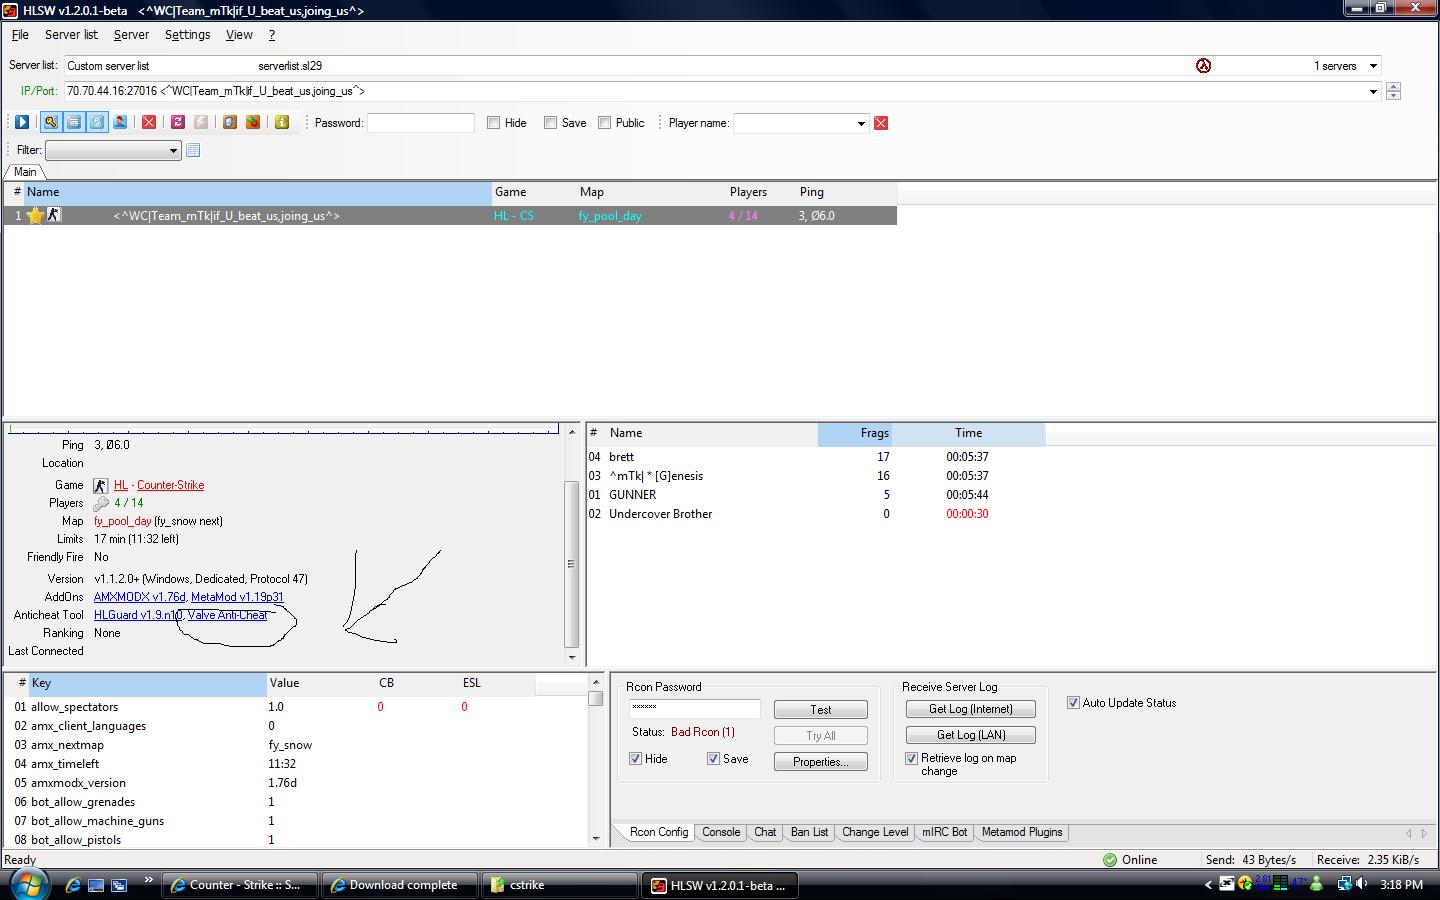Click the green Online status icon
Image resolution: width=1440 pixels, height=900 pixels.
(1110, 860)
